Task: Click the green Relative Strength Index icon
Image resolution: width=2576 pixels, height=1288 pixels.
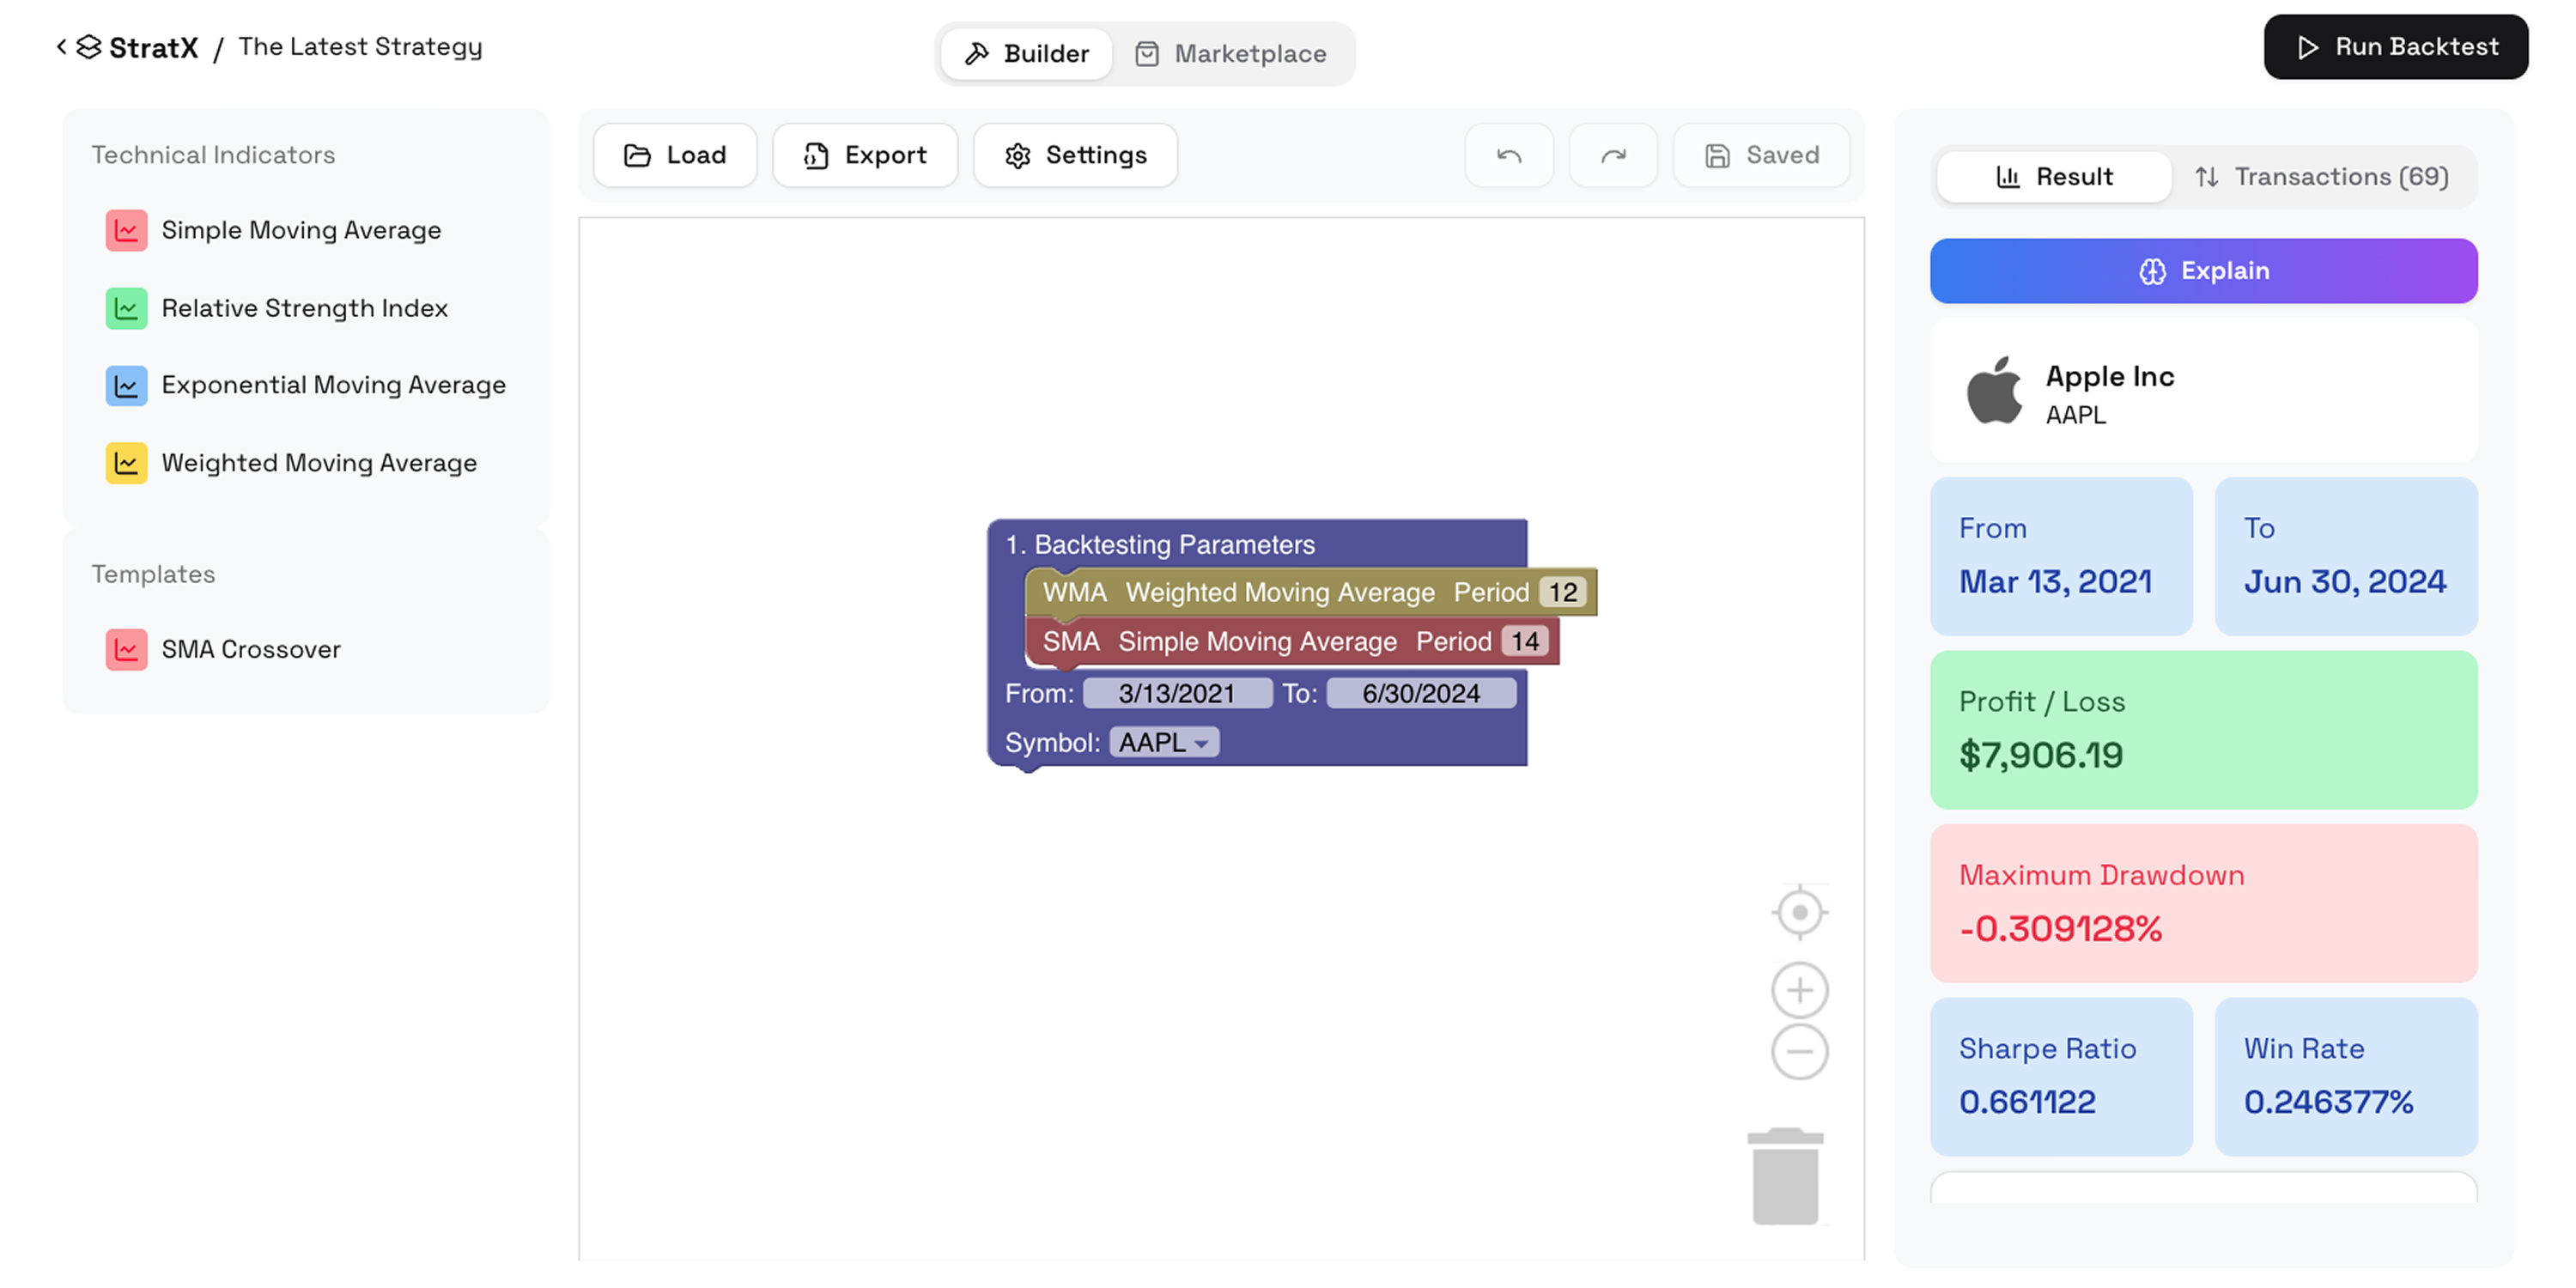Action: pos(126,308)
